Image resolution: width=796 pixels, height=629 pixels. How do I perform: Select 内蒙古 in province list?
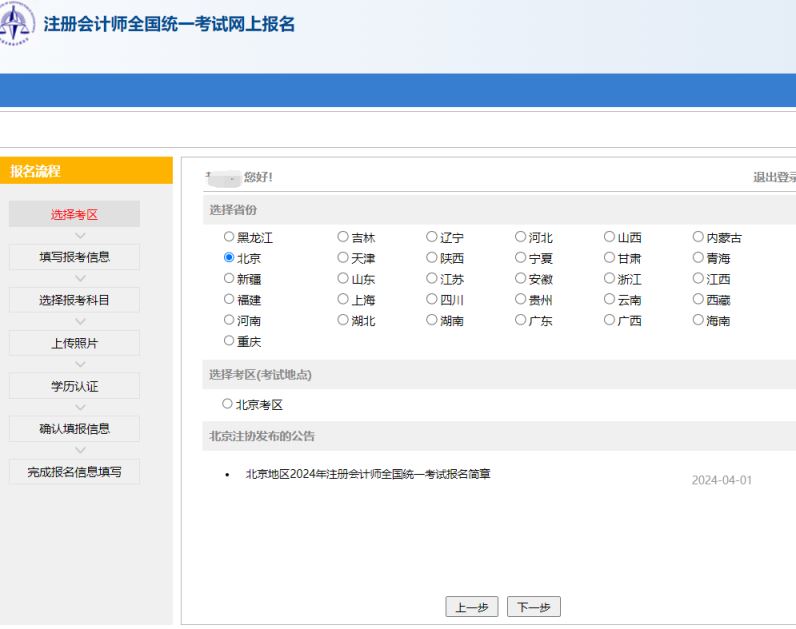pos(698,237)
